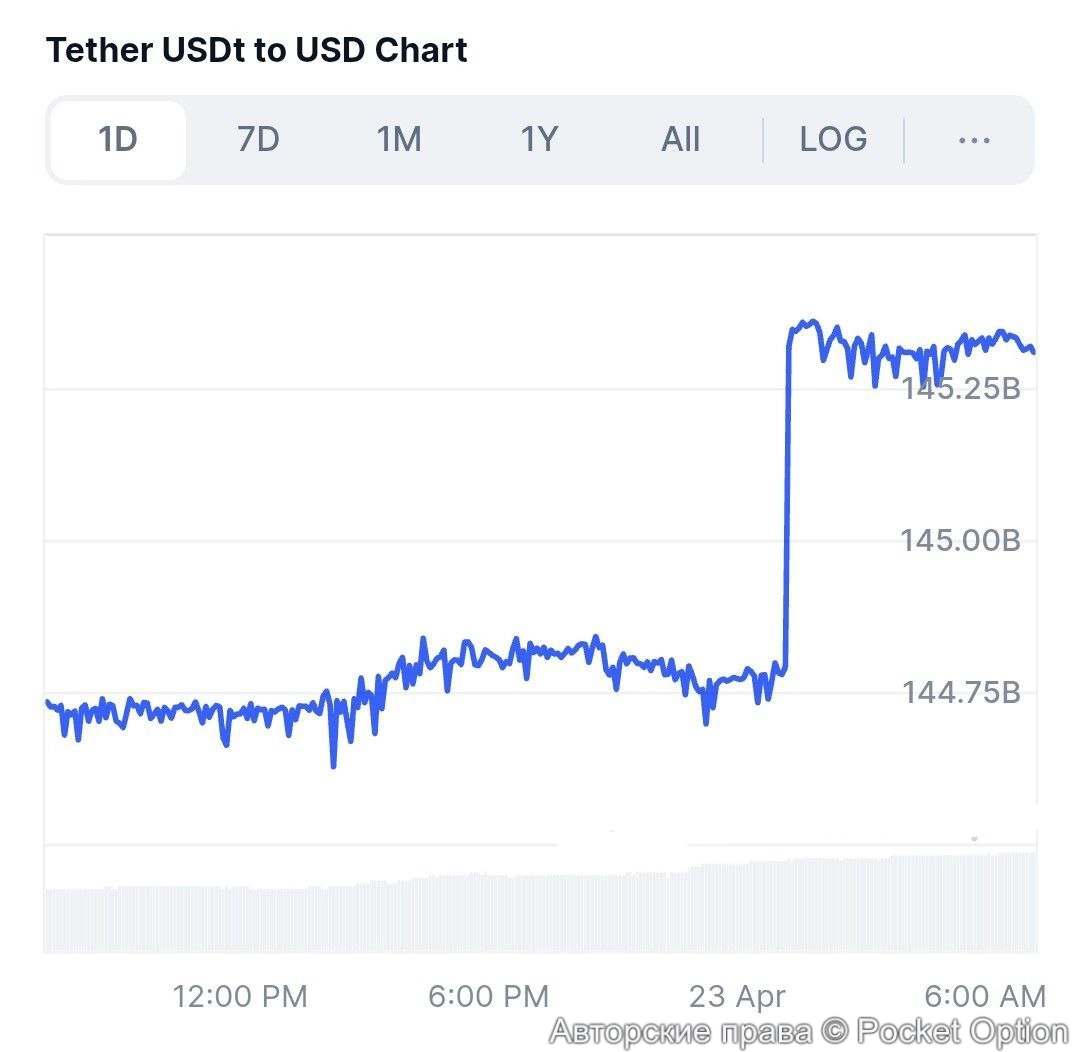Switch to the 7D range tab

[258, 140]
